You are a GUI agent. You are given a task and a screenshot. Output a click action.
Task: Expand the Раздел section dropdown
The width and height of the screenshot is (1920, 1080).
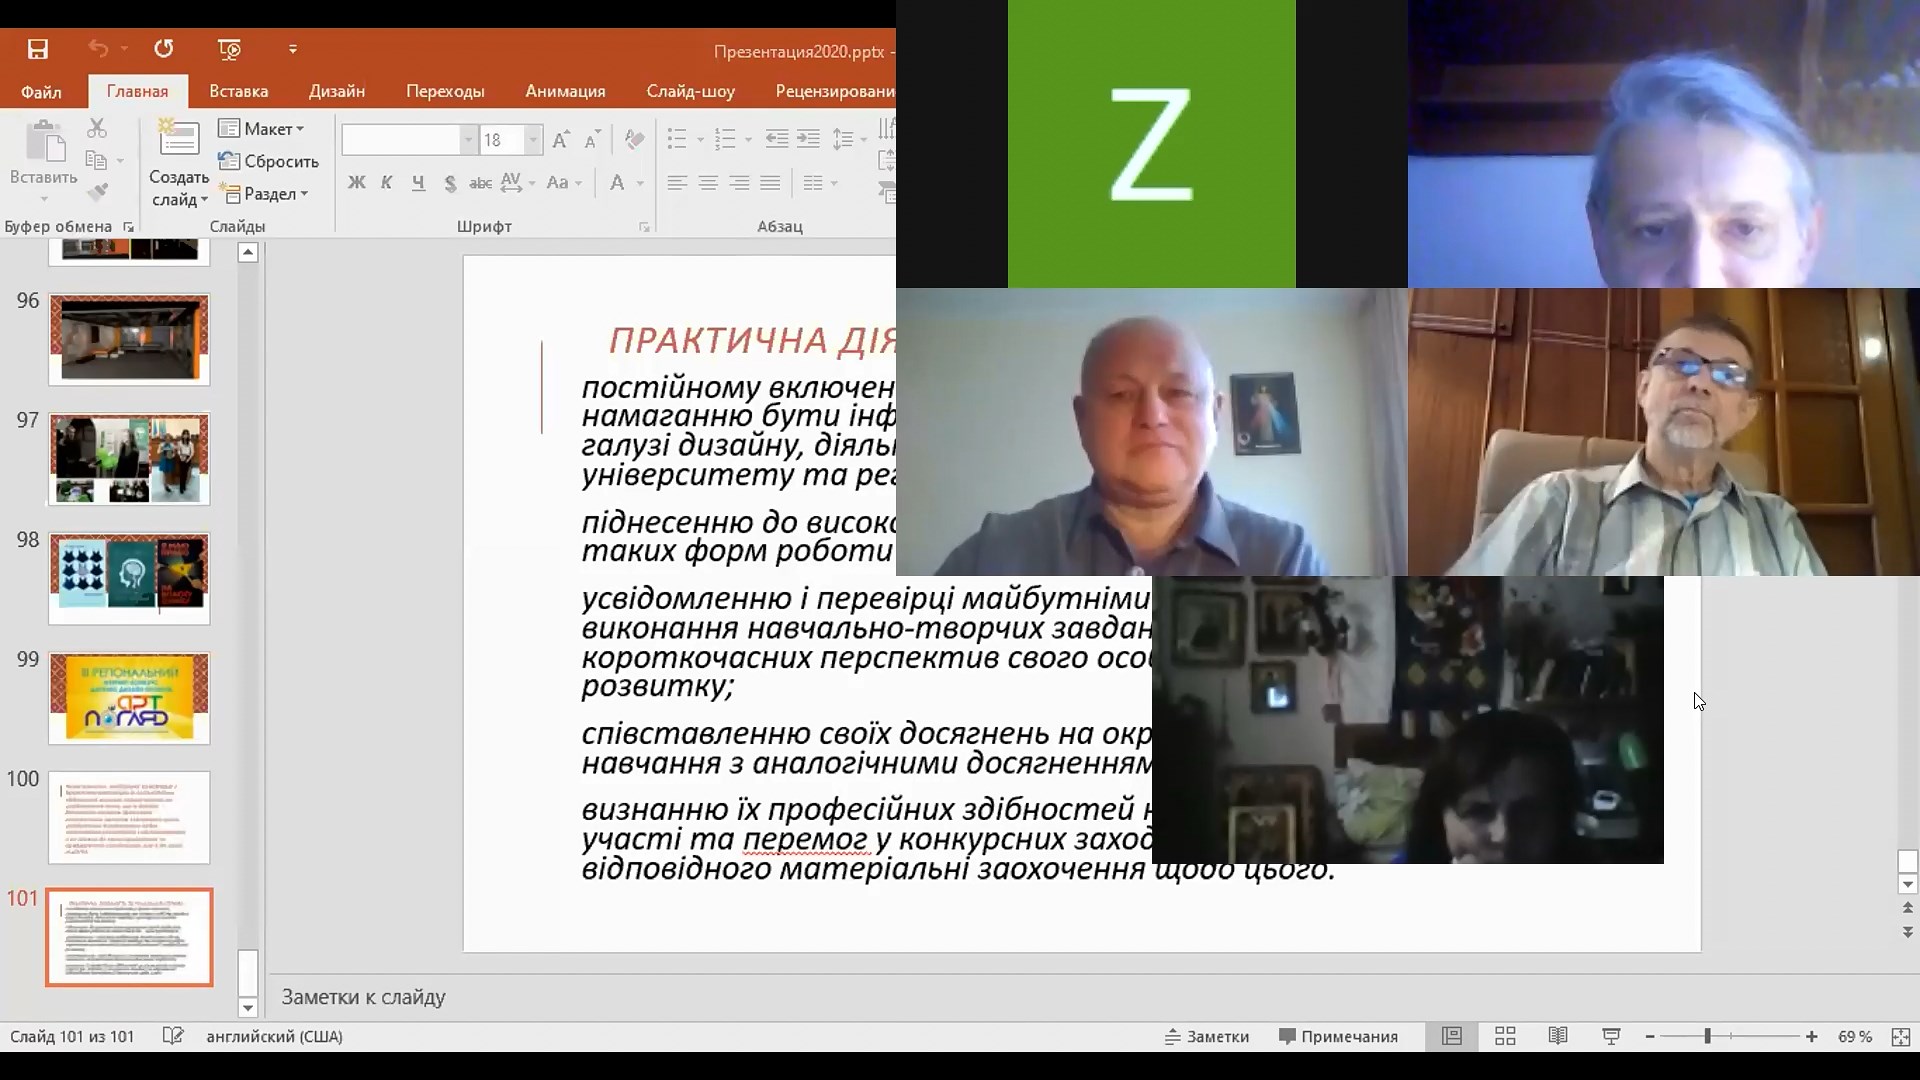click(265, 193)
